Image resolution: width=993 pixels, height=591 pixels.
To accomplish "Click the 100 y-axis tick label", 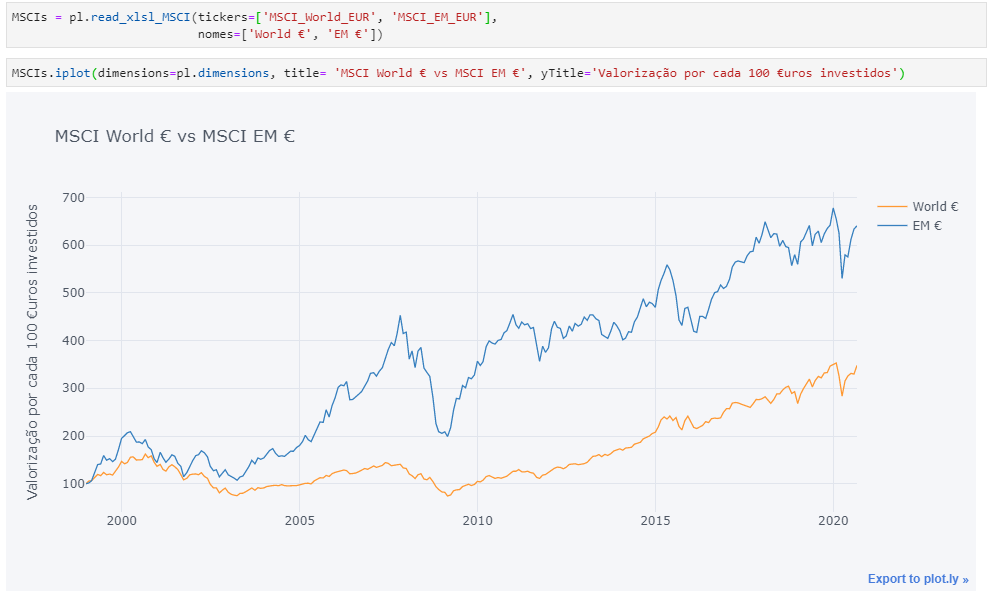I will [73, 484].
